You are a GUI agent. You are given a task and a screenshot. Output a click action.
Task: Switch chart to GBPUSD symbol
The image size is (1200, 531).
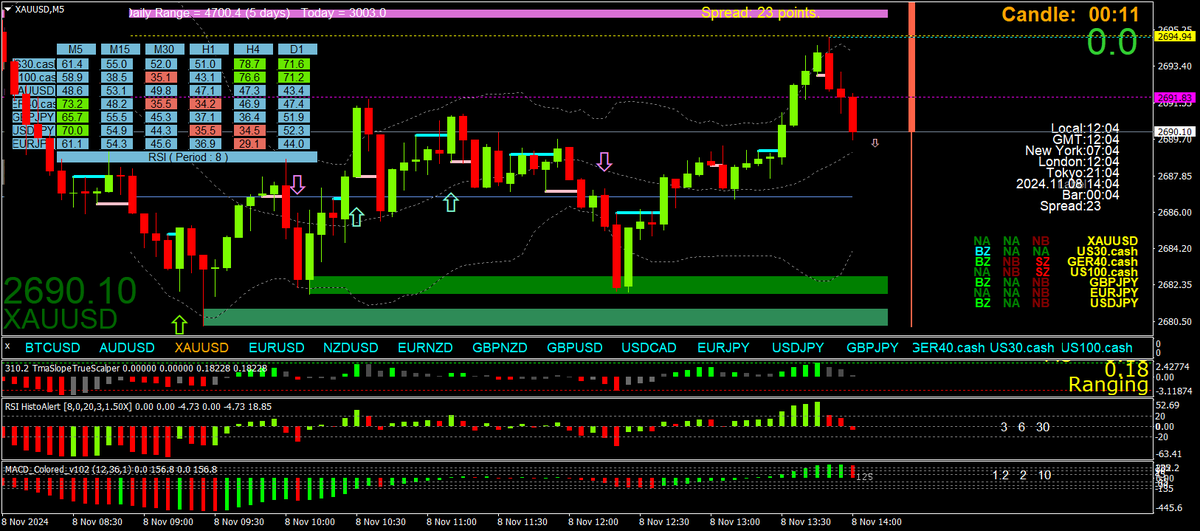pyautogui.click(x=575, y=347)
